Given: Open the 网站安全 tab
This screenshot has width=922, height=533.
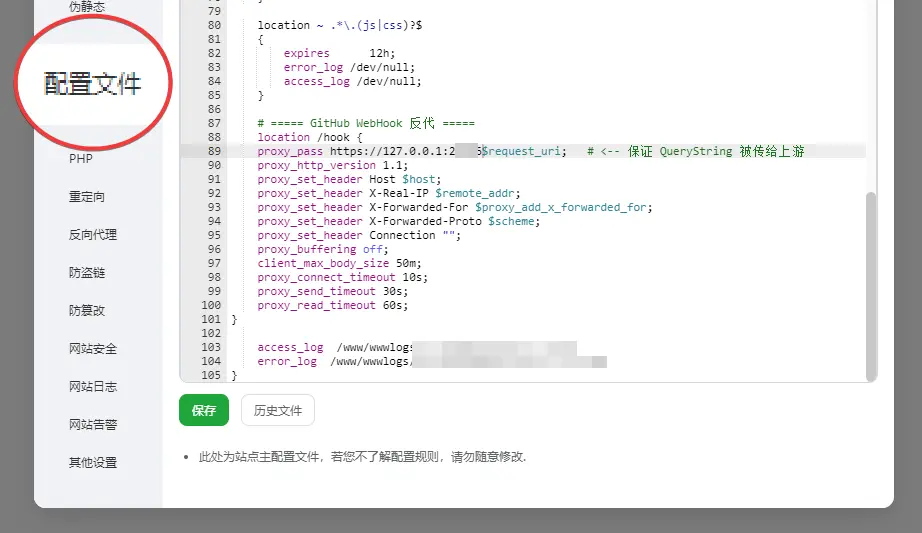Looking at the screenshot, I should (x=92, y=348).
